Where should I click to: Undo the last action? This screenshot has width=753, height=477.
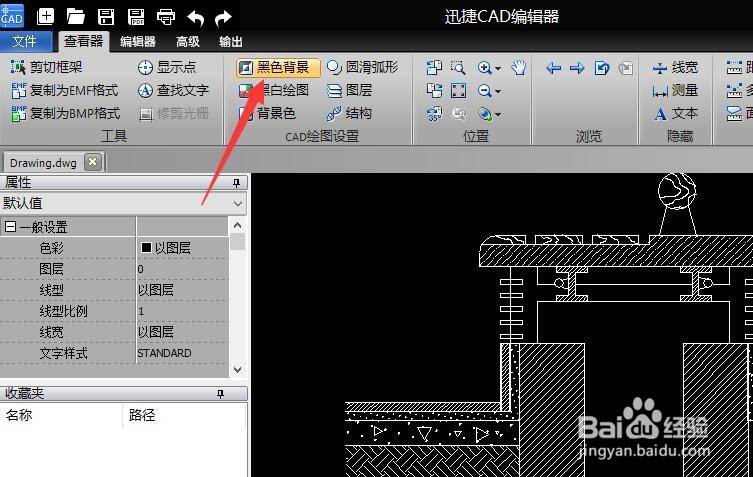click(x=195, y=18)
